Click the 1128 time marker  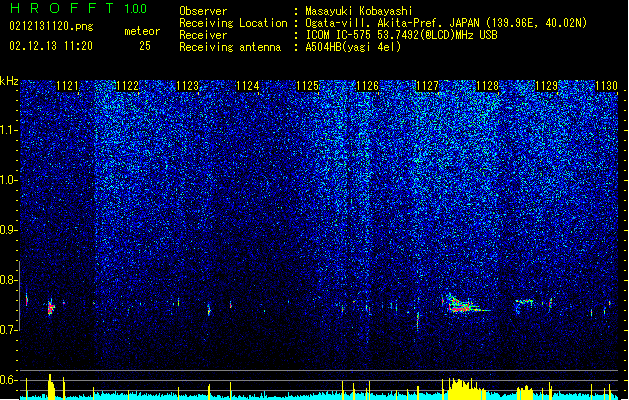(x=487, y=86)
